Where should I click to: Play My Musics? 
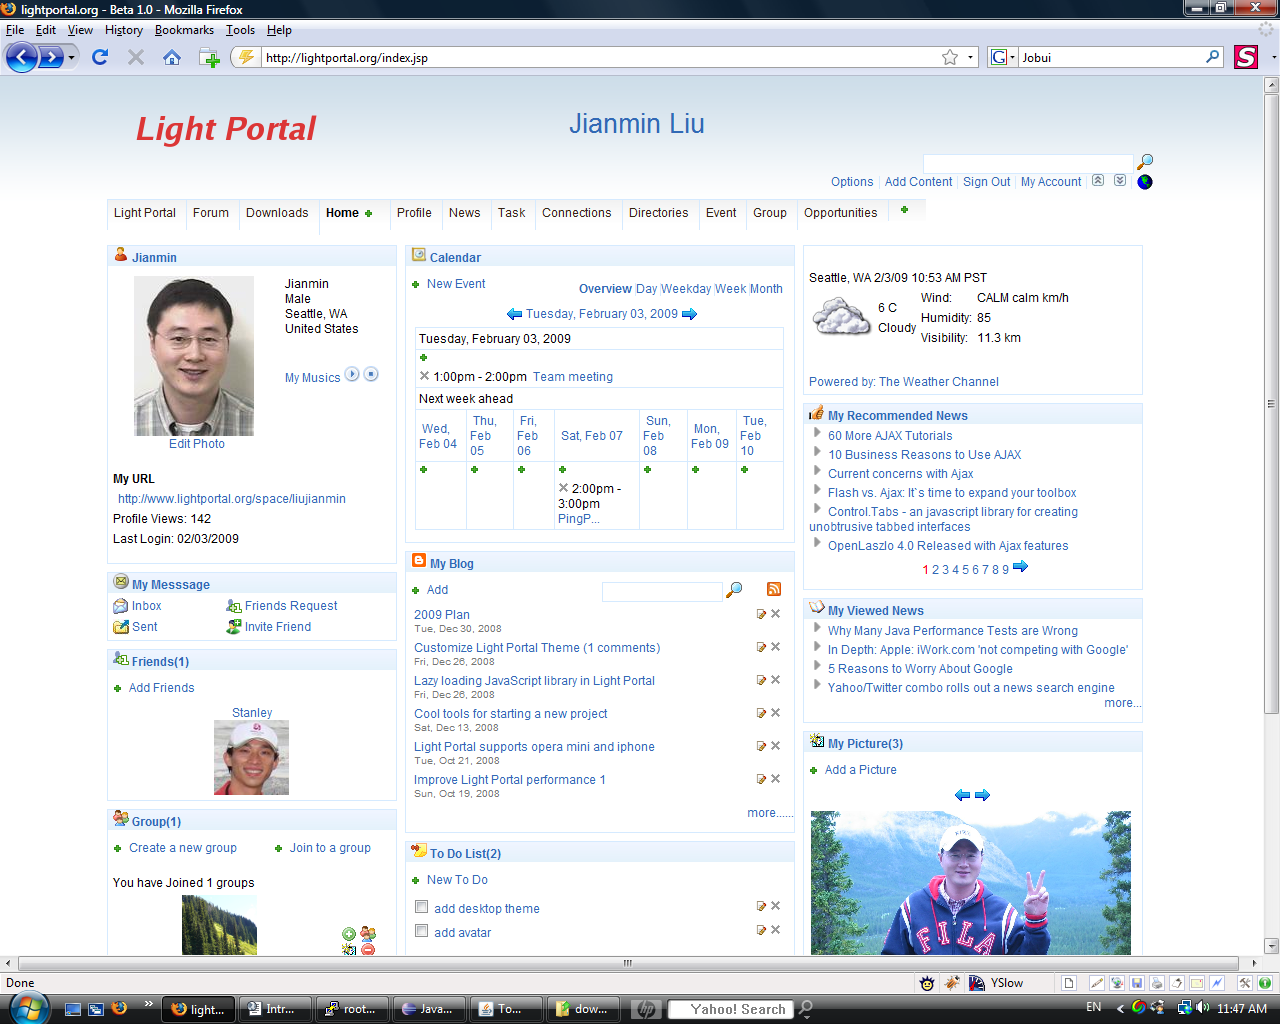[352, 374]
